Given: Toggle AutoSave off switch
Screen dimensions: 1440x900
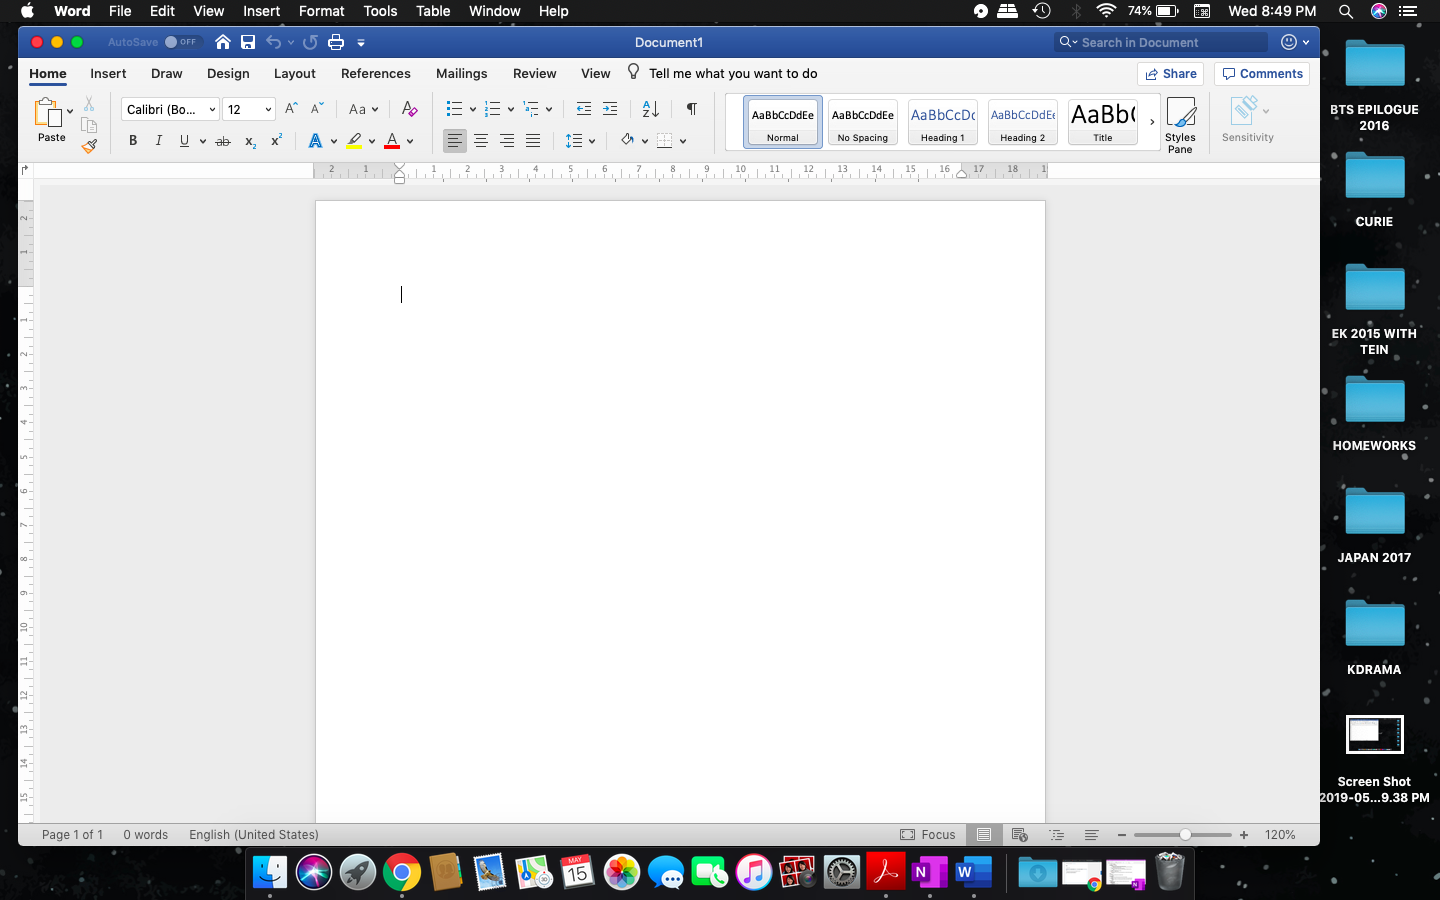Looking at the screenshot, I should tap(183, 42).
